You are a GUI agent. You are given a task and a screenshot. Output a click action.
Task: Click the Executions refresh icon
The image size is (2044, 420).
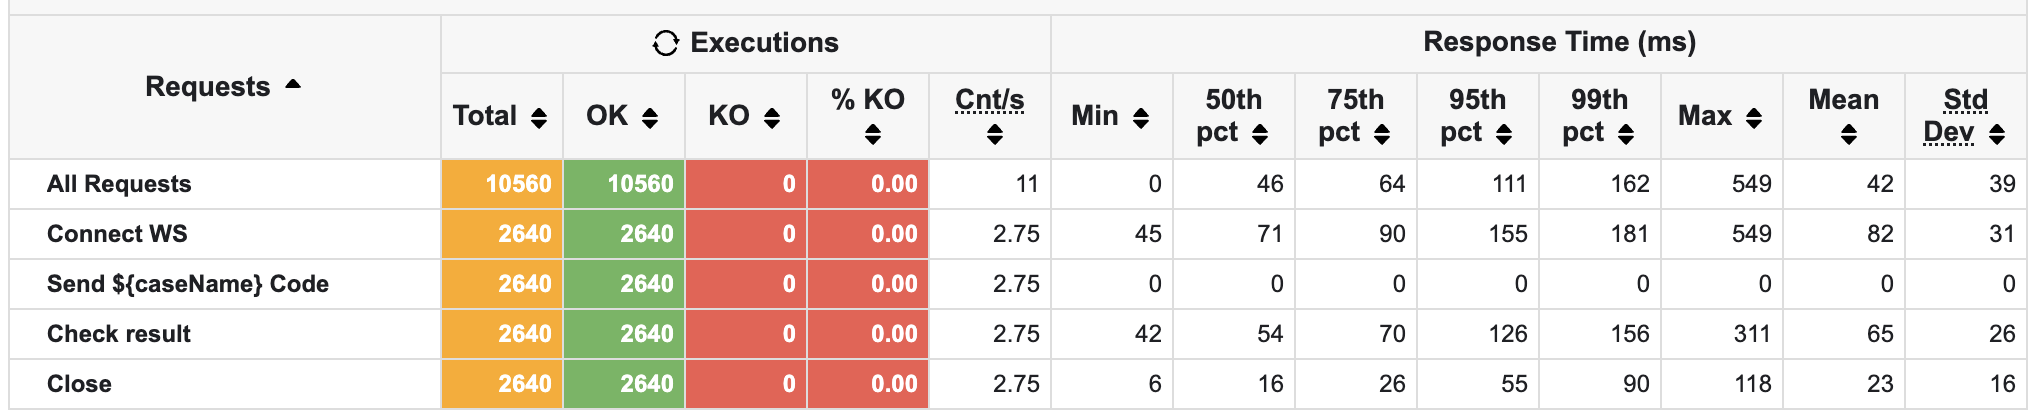(665, 43)
